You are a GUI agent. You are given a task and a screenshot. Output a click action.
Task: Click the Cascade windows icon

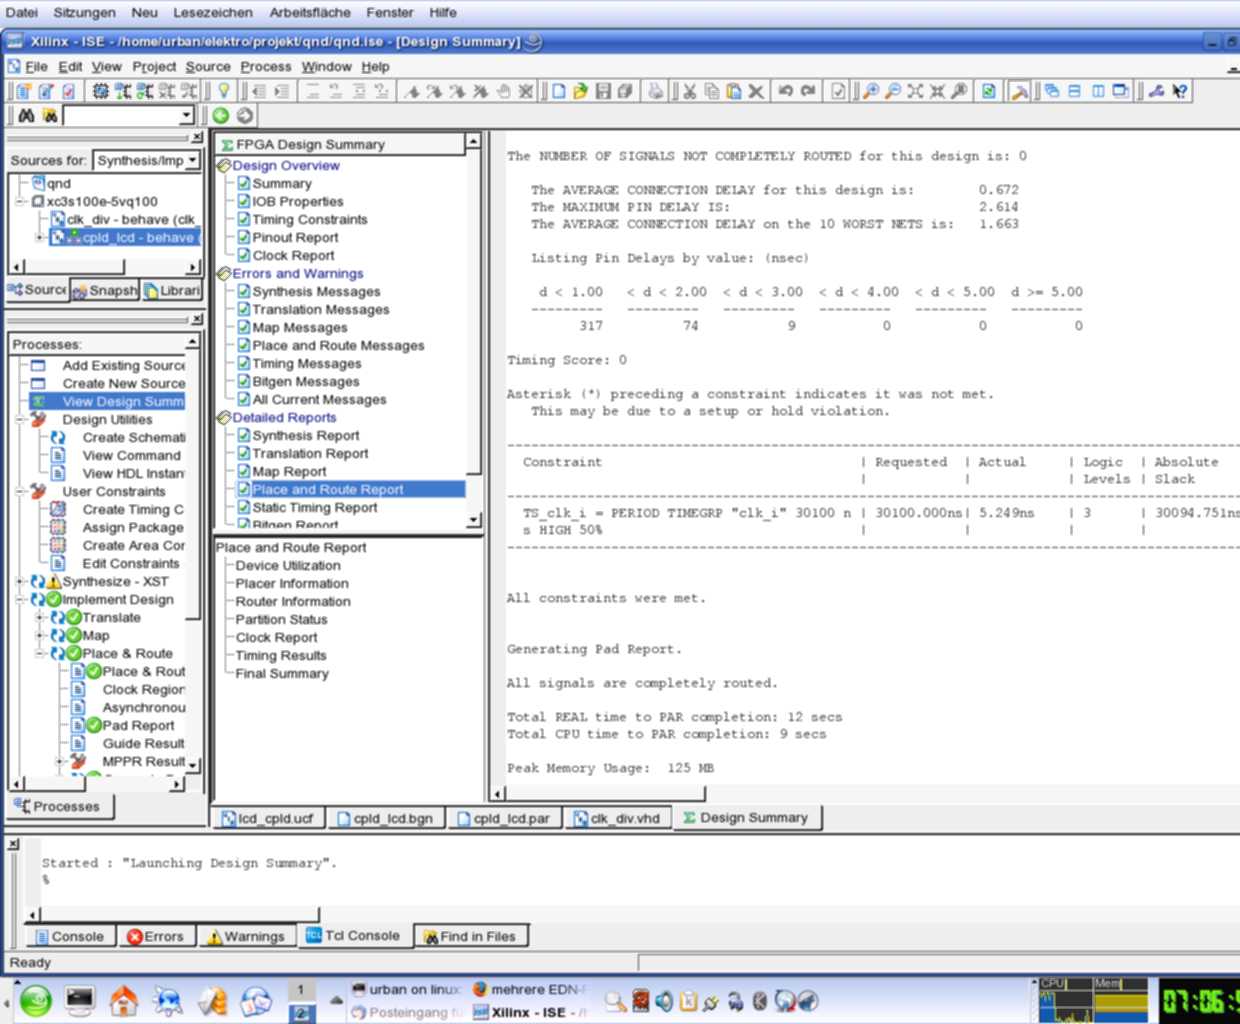[x=1052, y=91]
